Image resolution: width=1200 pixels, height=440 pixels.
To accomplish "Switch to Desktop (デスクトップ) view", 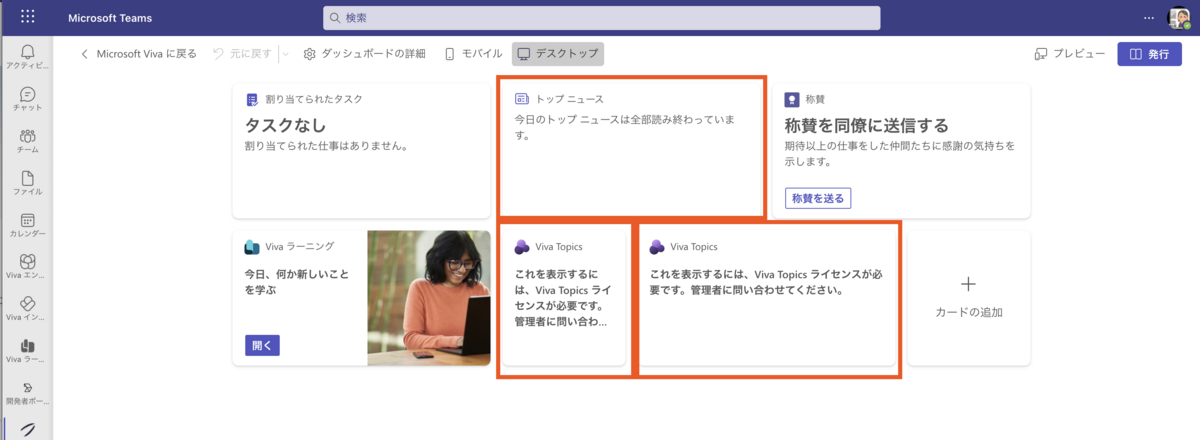I will tap(558, 54).
